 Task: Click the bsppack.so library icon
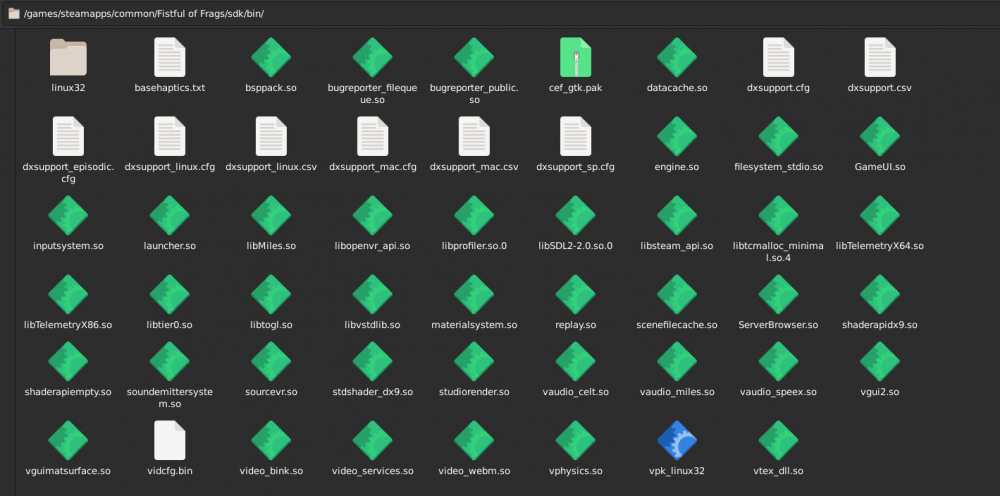[271, 57]
